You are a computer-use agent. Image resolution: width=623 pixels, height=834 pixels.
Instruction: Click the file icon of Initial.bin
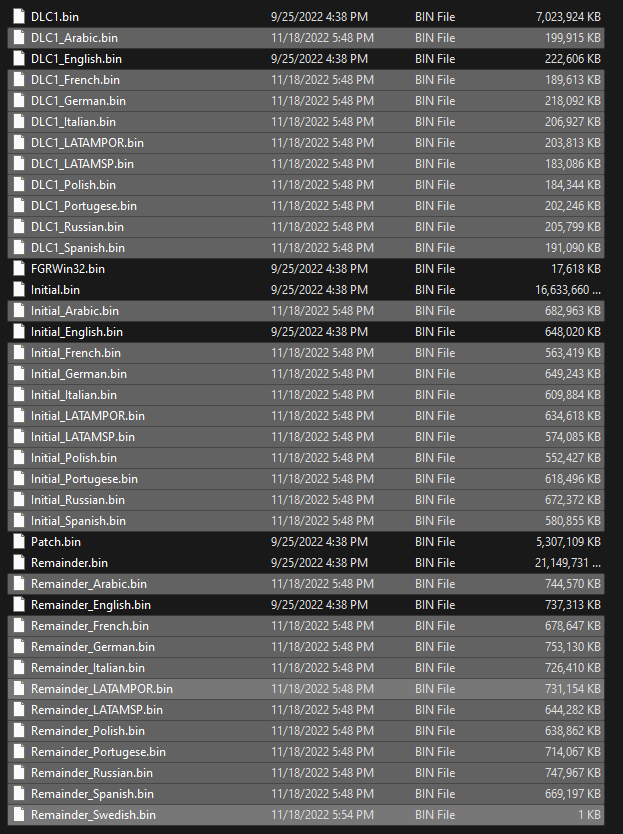[19, 289]
